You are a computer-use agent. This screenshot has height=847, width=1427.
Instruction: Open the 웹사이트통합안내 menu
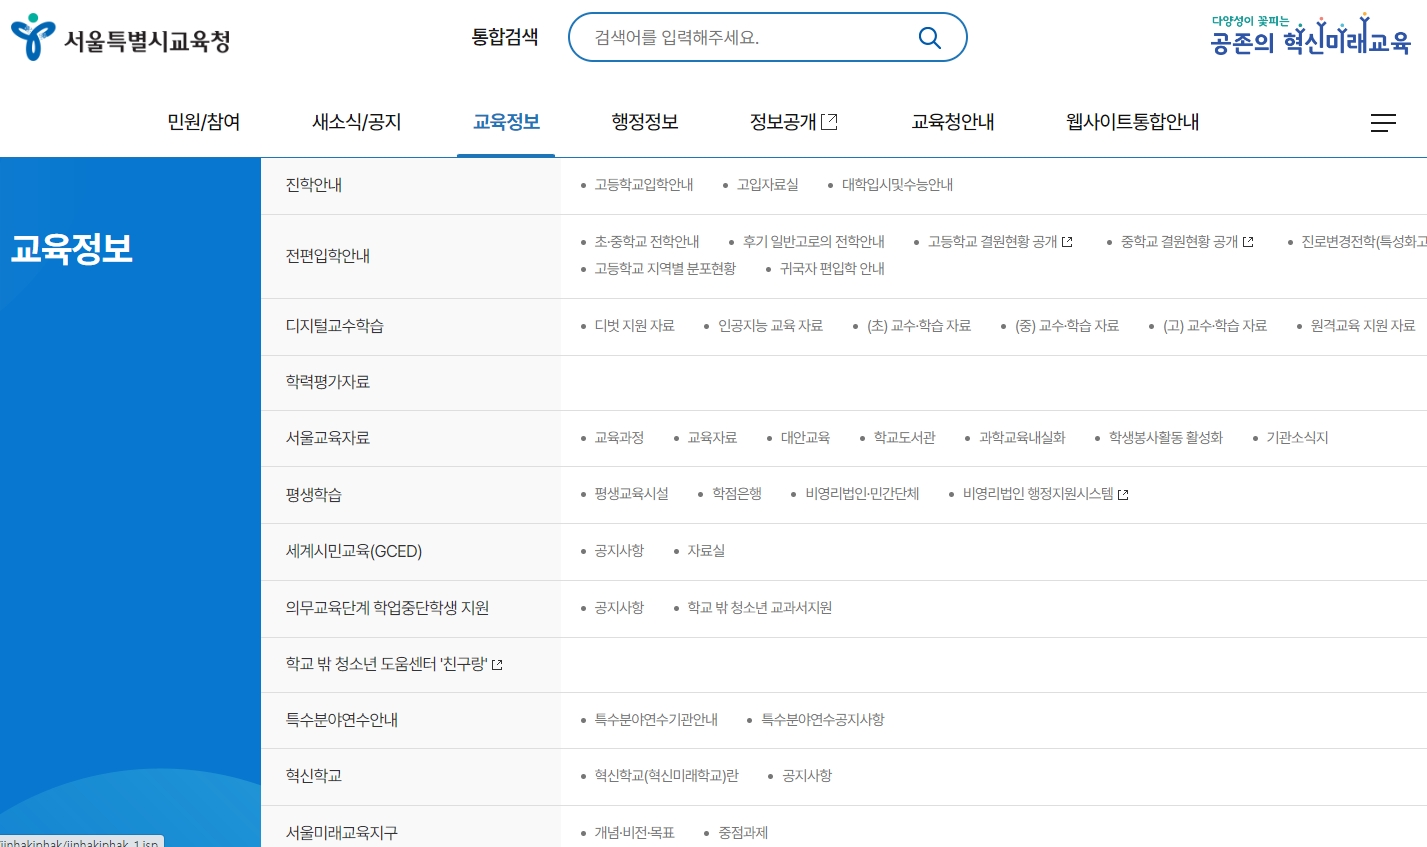click(1133, 122)
